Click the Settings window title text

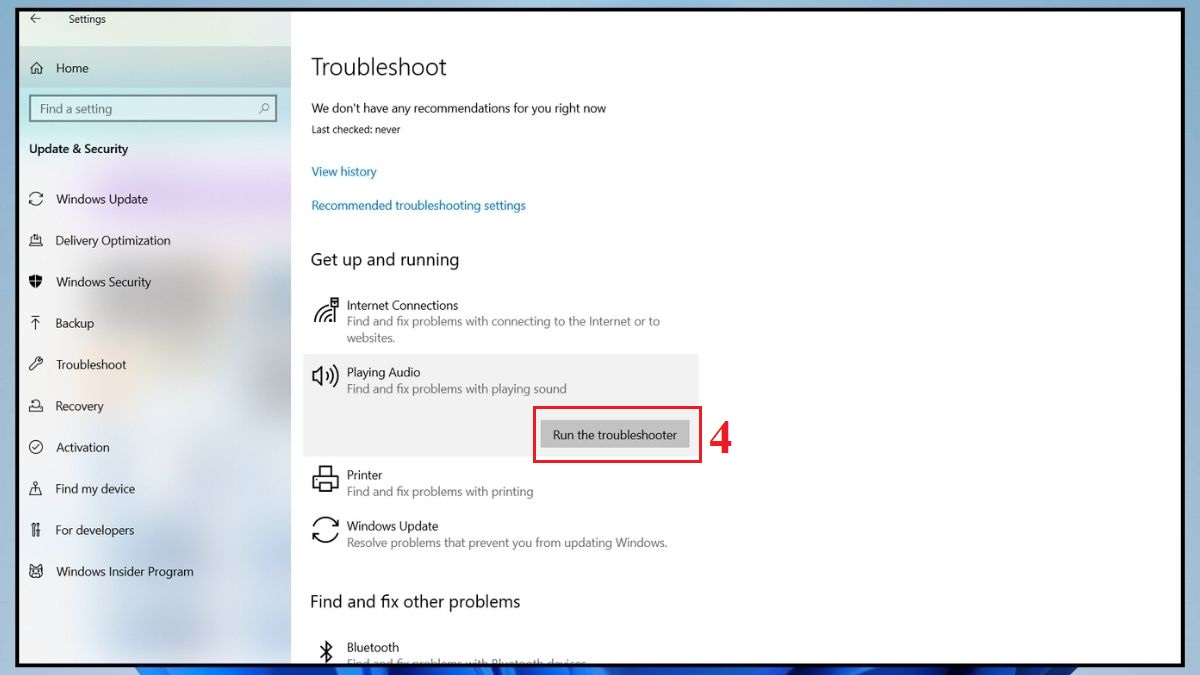[87, 19]
